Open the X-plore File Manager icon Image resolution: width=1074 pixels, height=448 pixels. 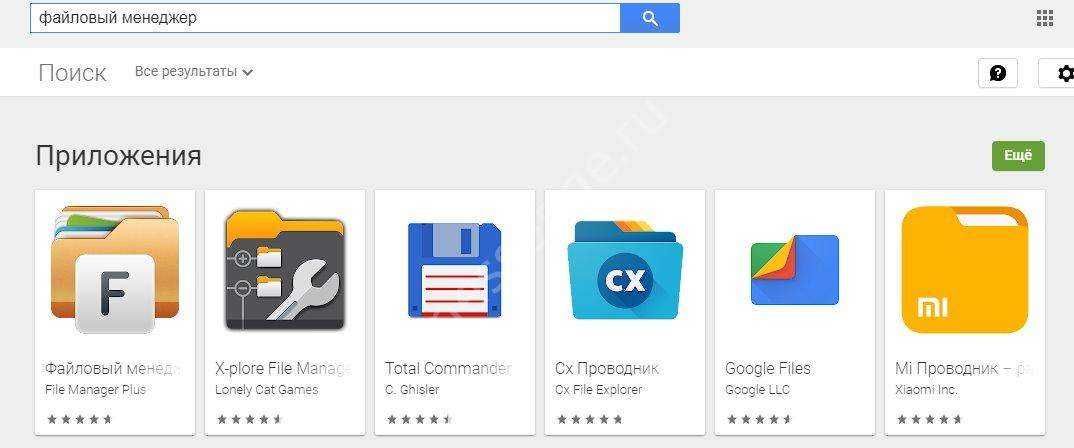285,270
